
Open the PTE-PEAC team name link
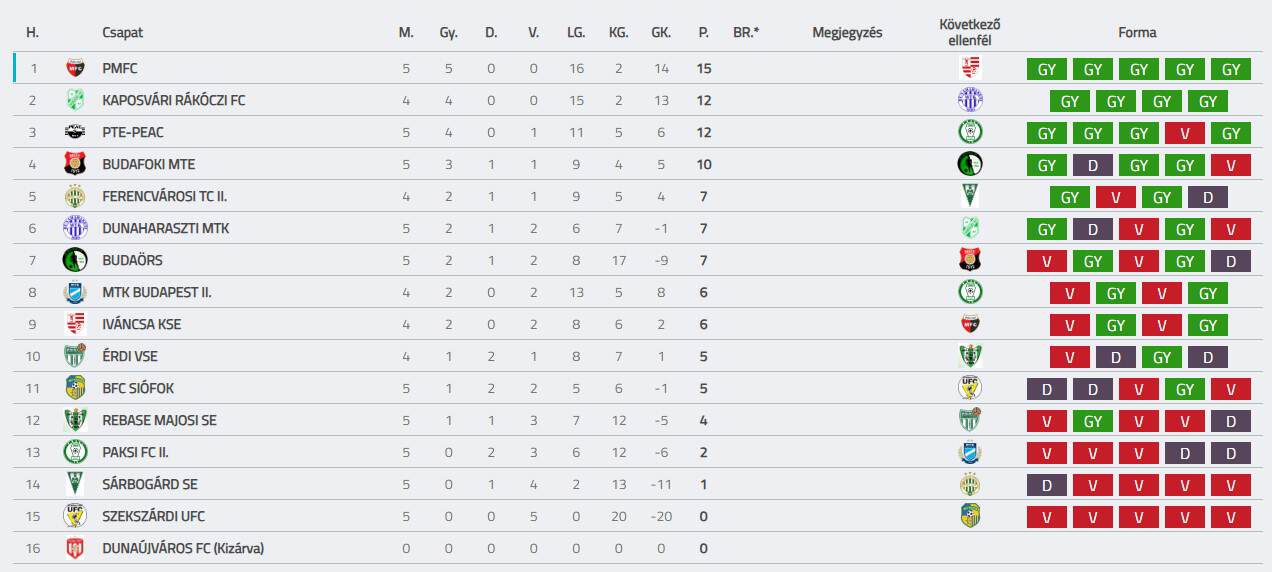point(133,132)
